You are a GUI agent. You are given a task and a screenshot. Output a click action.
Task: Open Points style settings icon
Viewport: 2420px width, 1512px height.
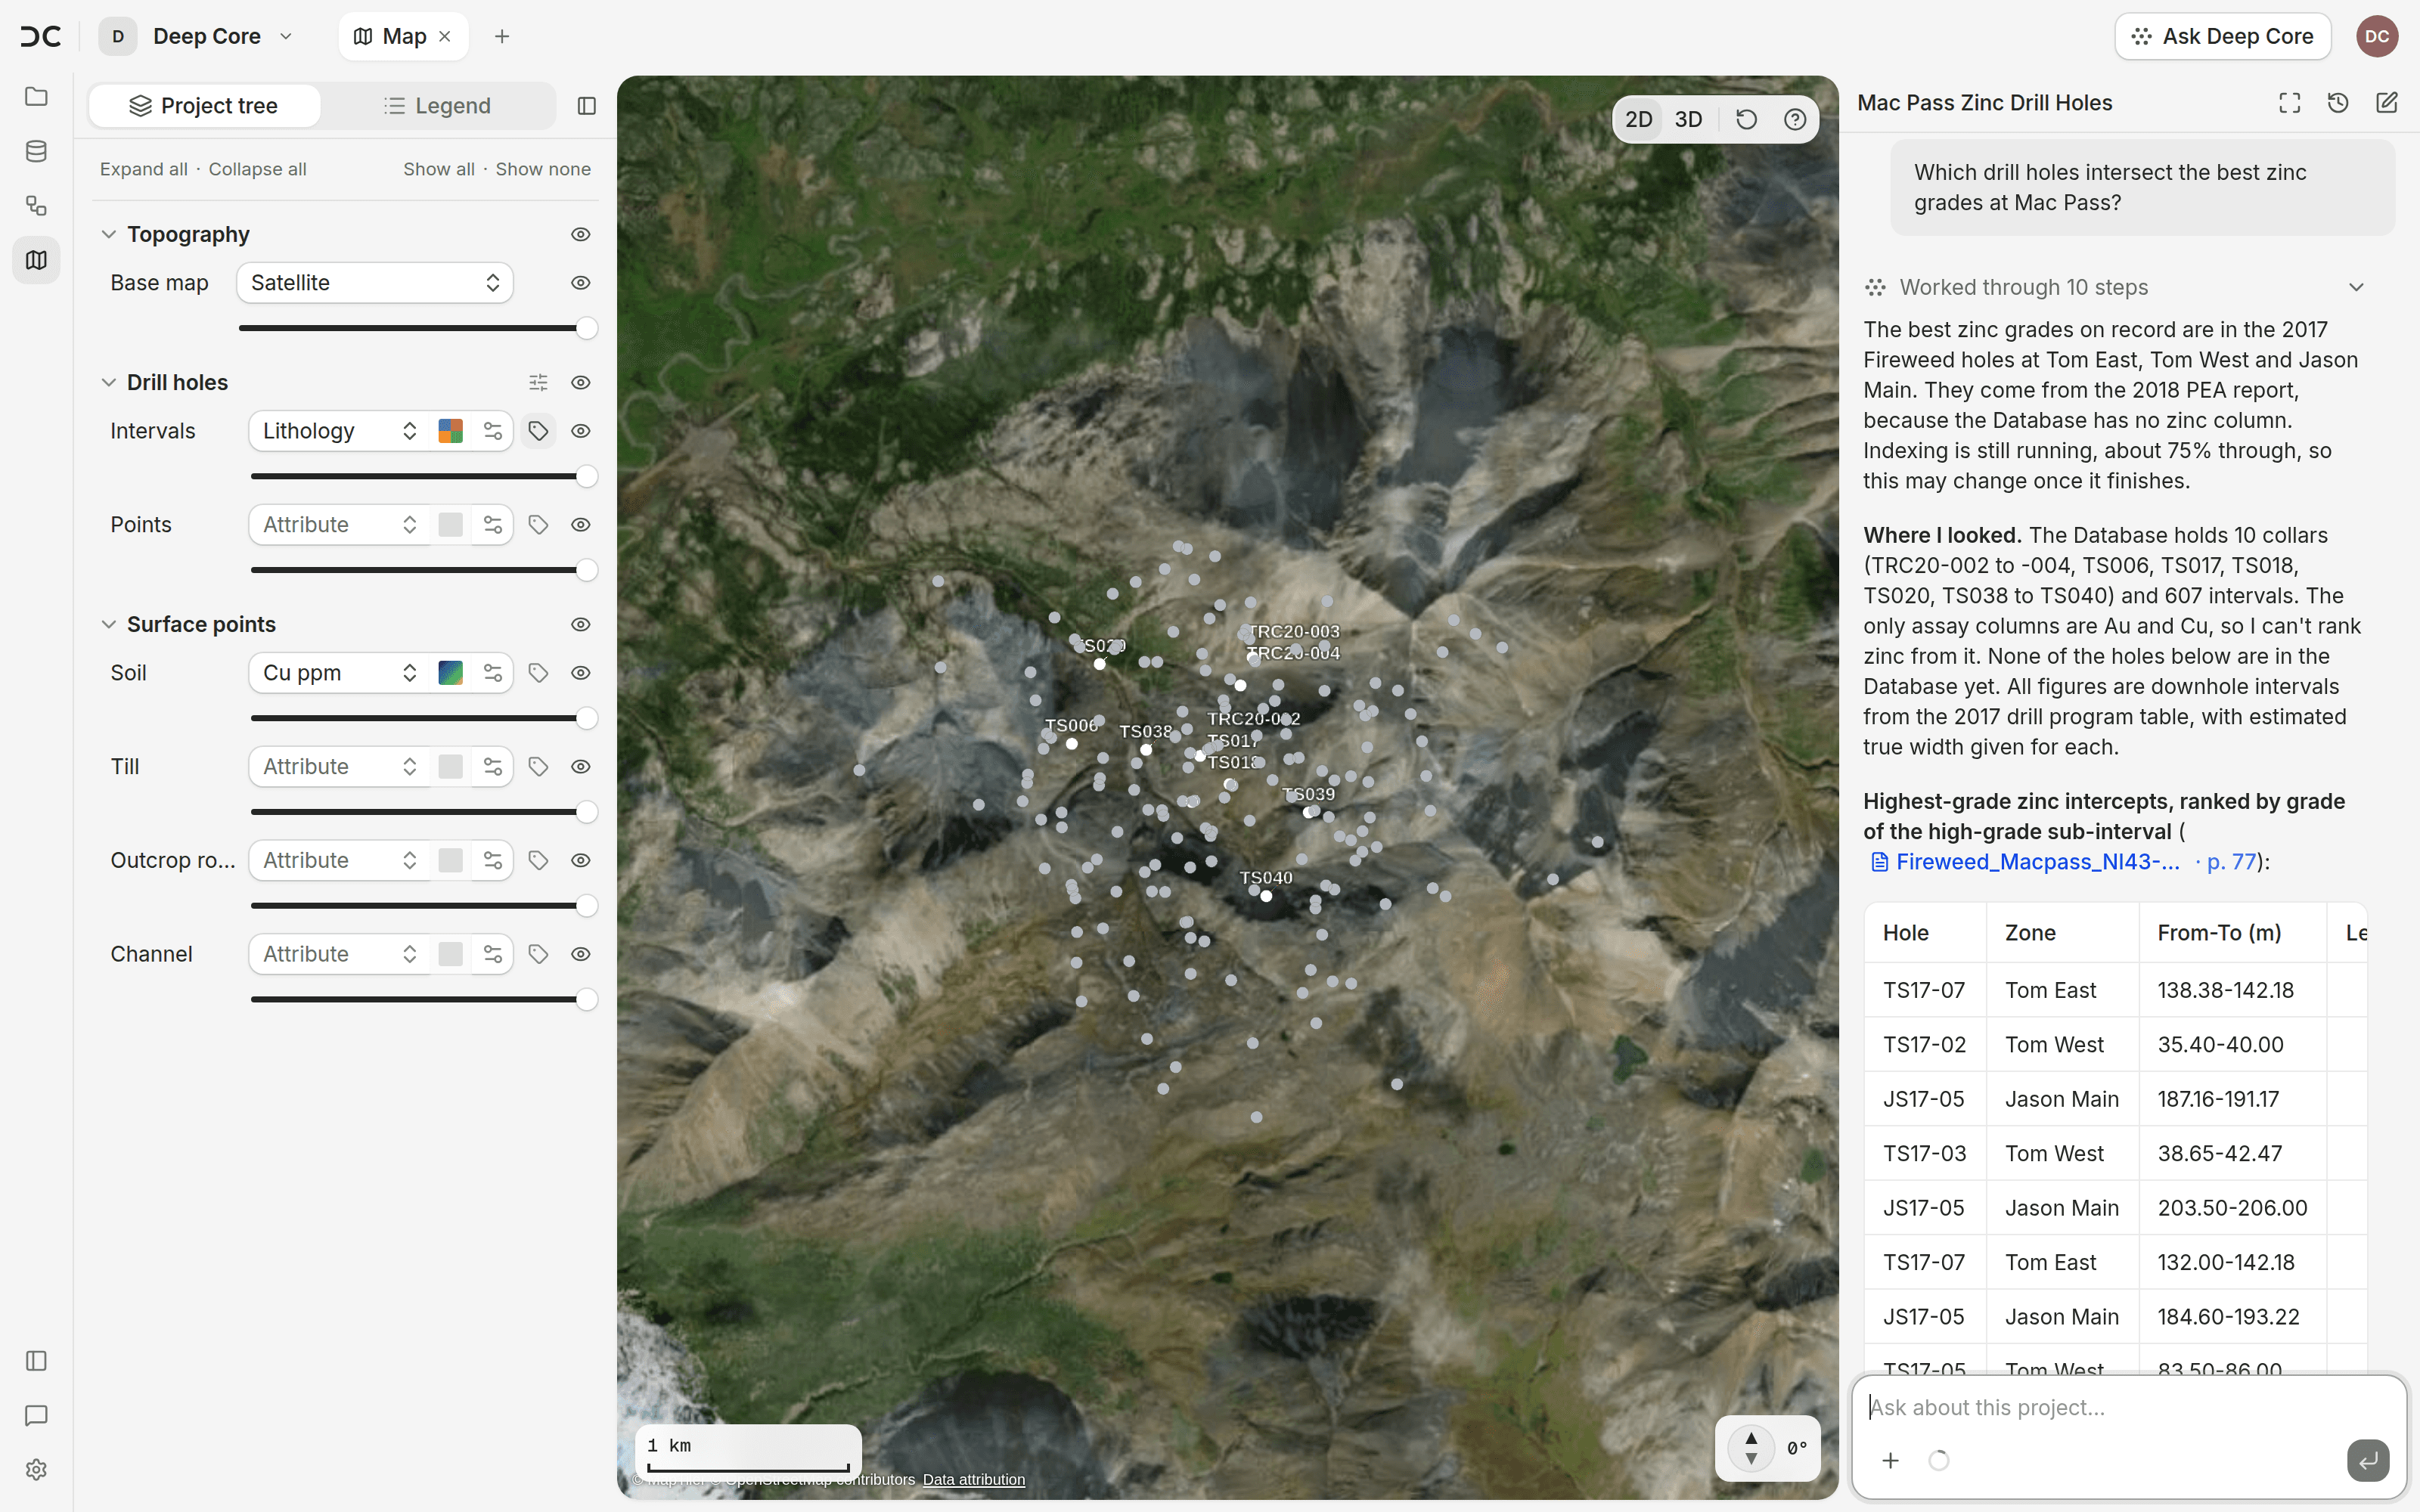[493, 525]
